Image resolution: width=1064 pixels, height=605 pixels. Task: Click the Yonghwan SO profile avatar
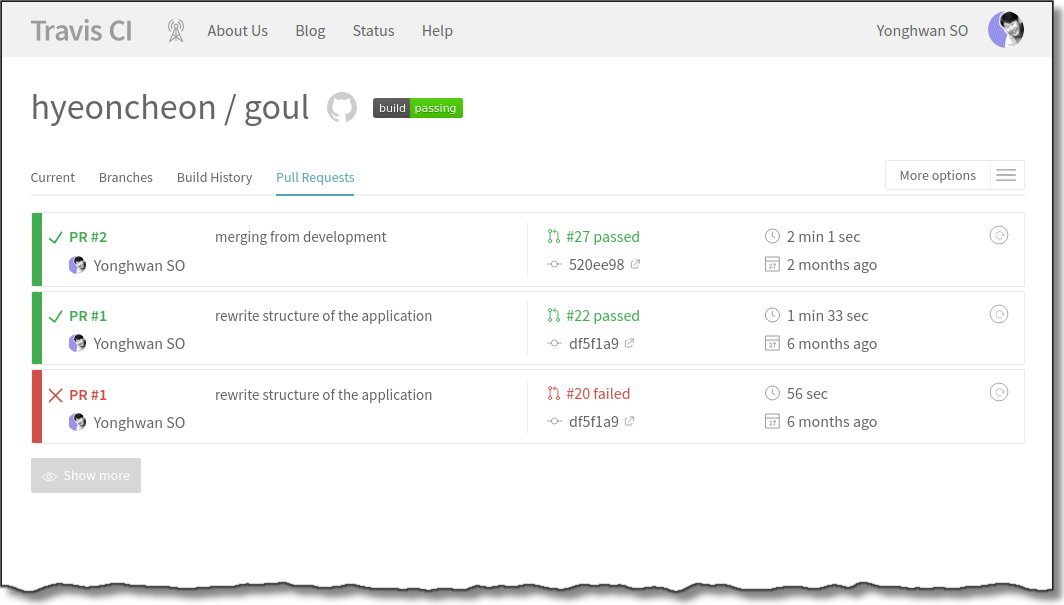click(1006, 30)
